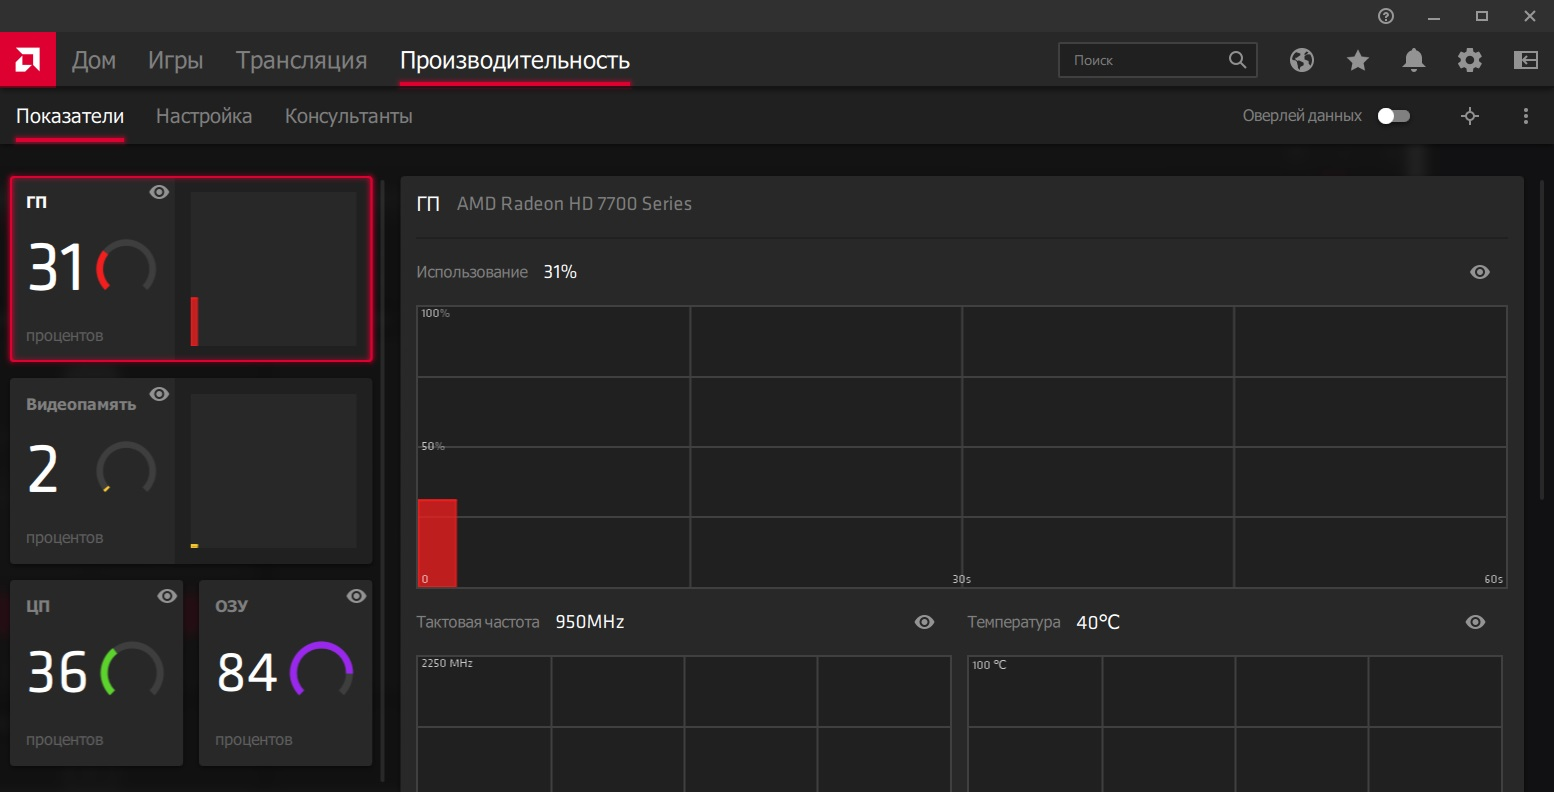This screenshot has height=792, width=1554.
Task: Click the ГП red usage gauge
Action: (x=126, y=267)
